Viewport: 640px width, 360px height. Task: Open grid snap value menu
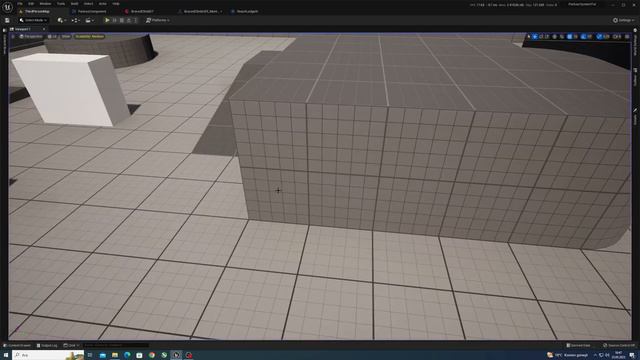(576, 37)
